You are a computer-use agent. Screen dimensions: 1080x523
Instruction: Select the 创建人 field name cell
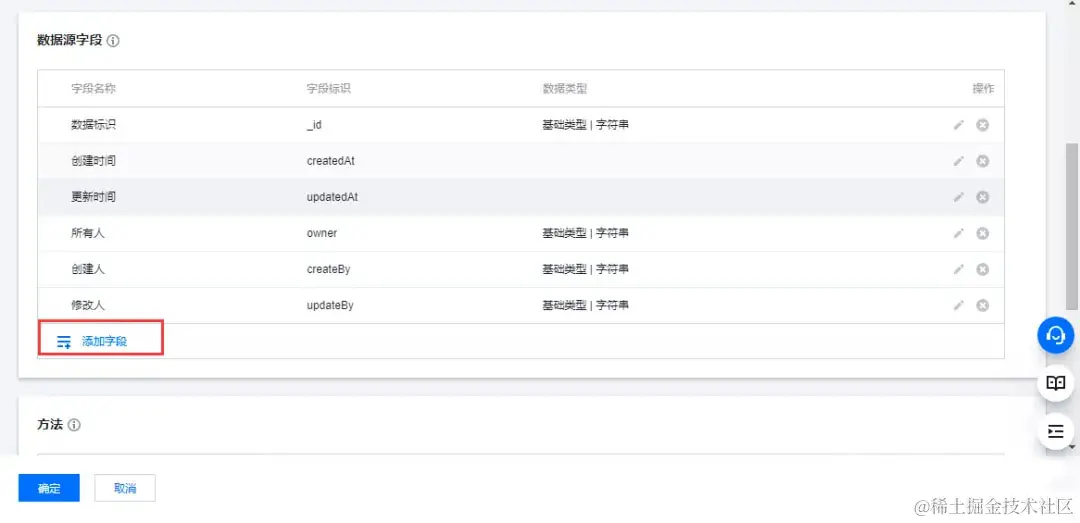point(88,269)
